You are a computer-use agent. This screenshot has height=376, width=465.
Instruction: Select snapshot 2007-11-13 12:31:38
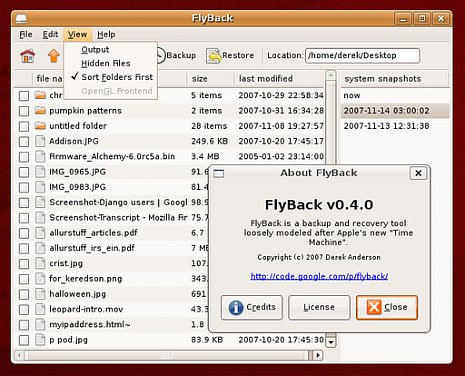coord(395,126)
